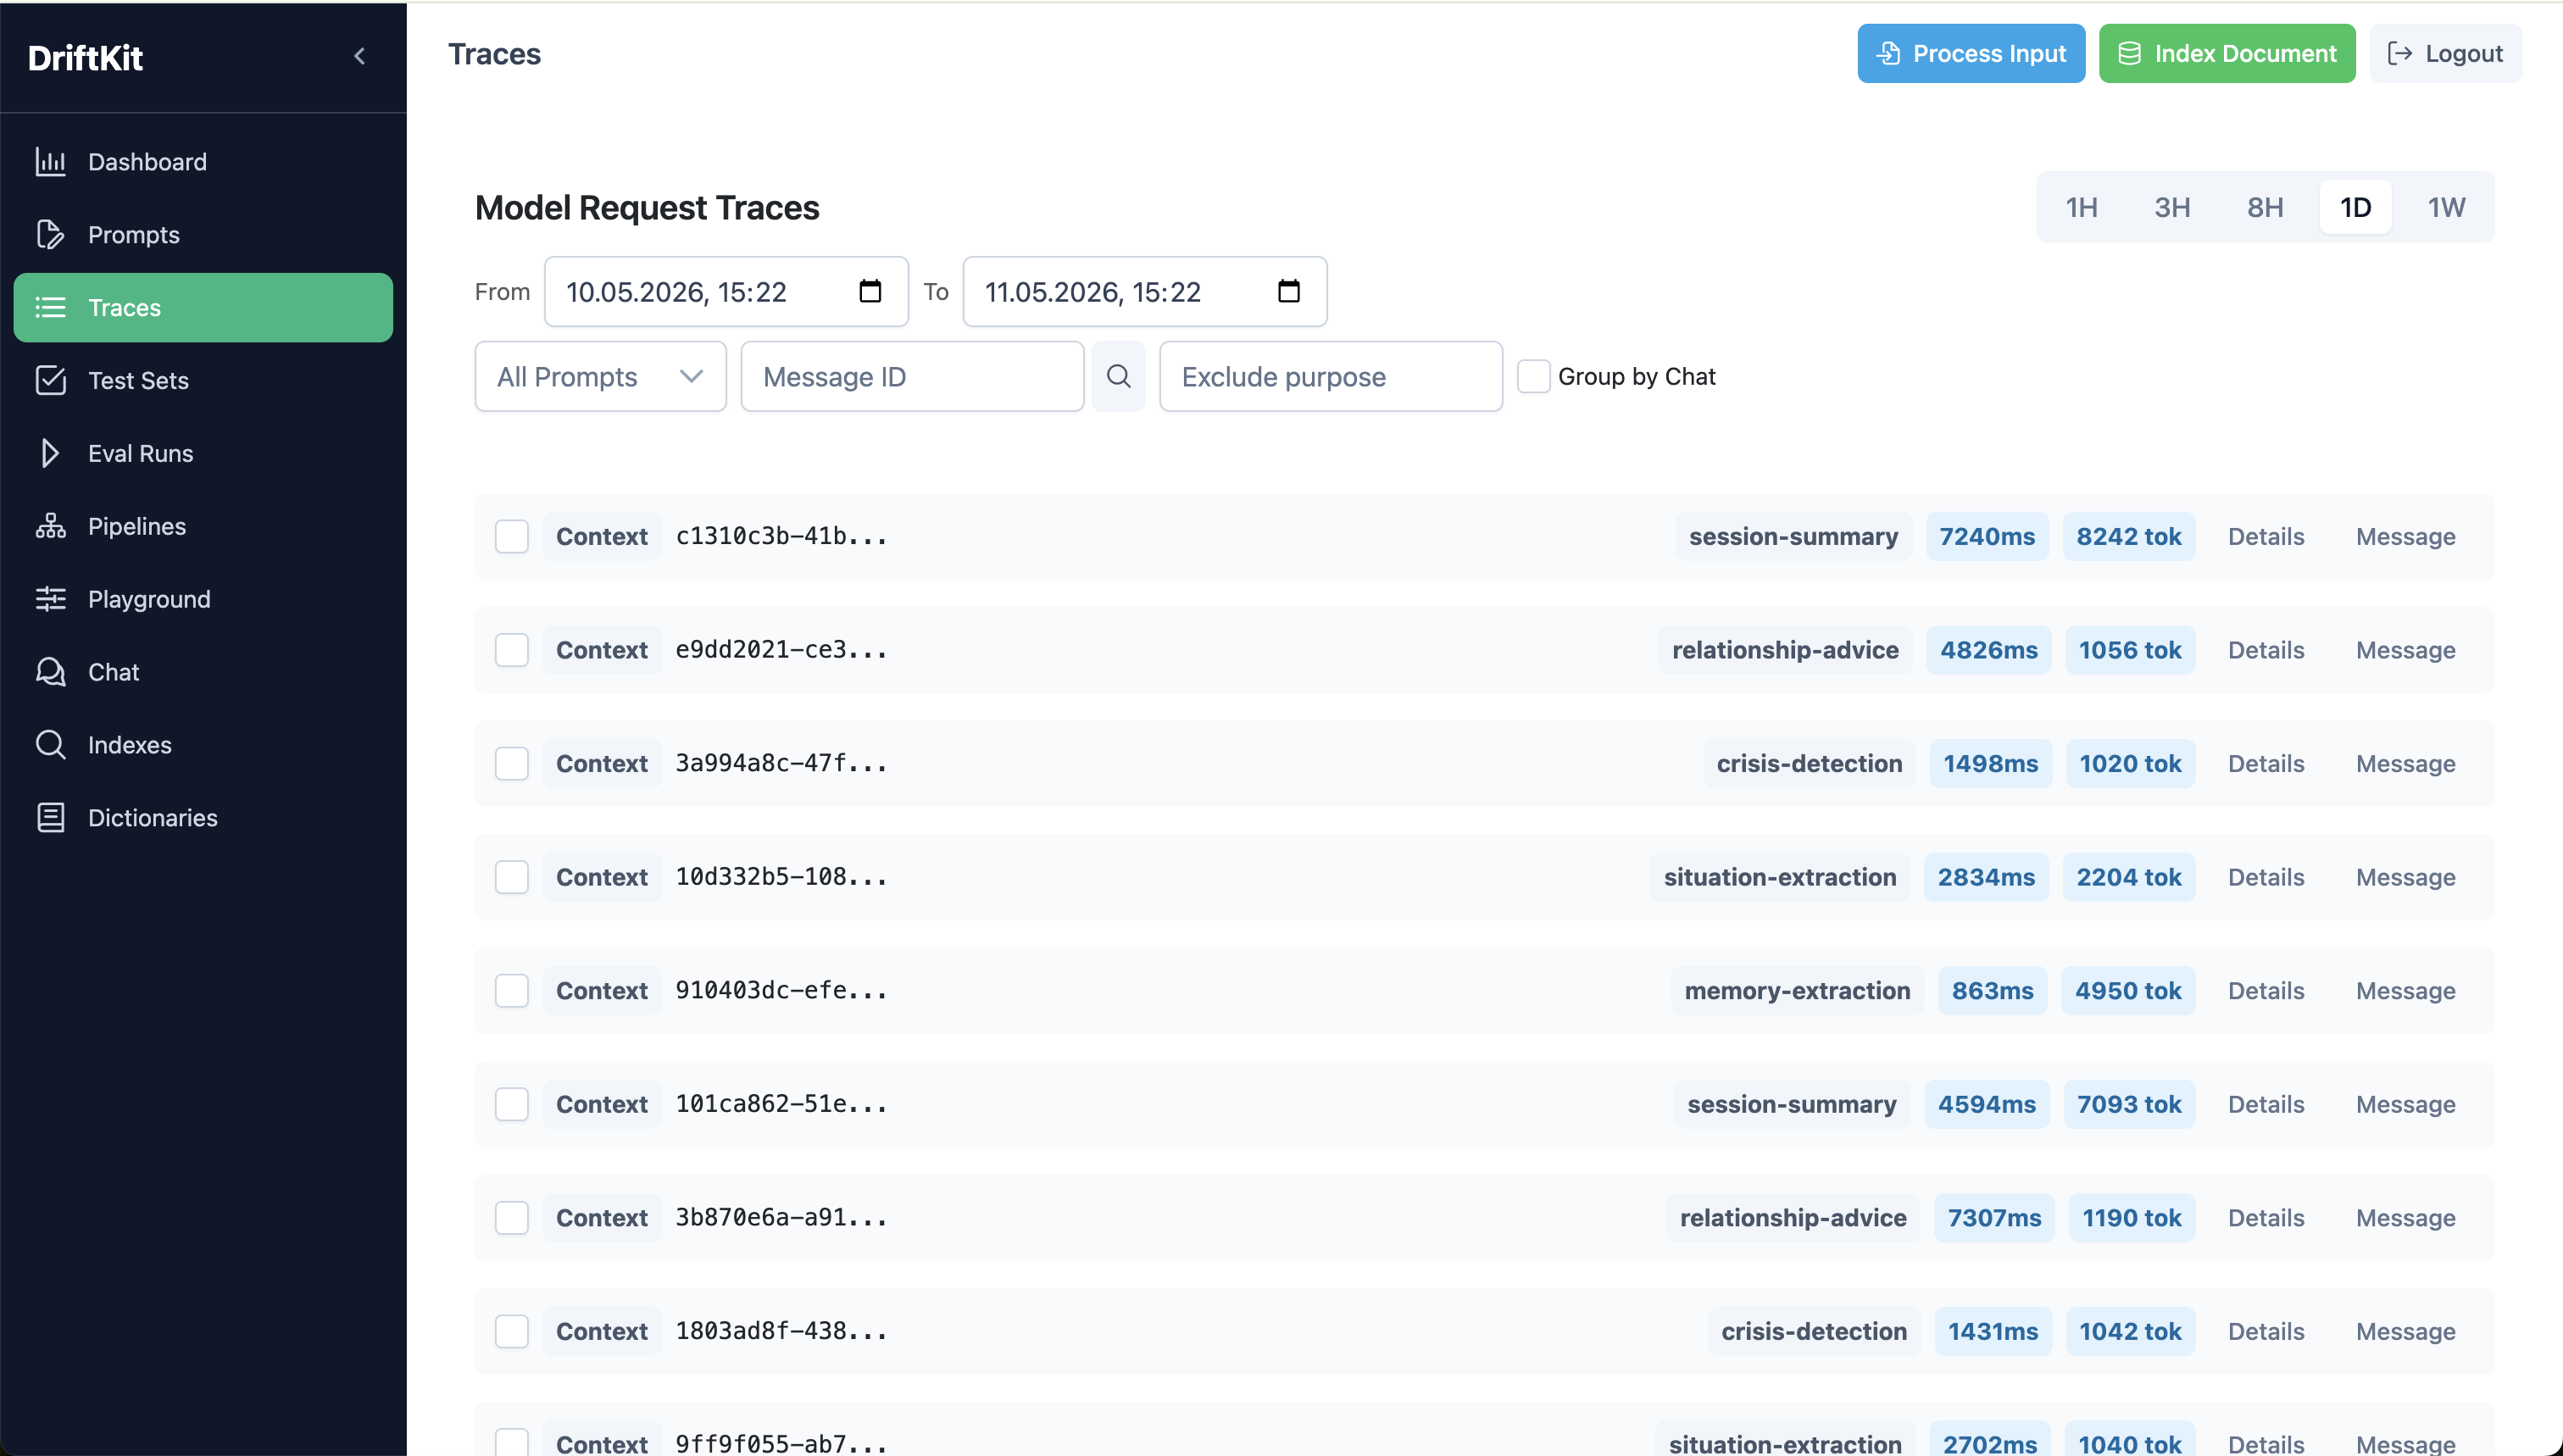Image resolution: width=2563 pixels, height=1456 pixels.
Task: Click the 1498ms latency badge
Action: [x=1990, y=764]
